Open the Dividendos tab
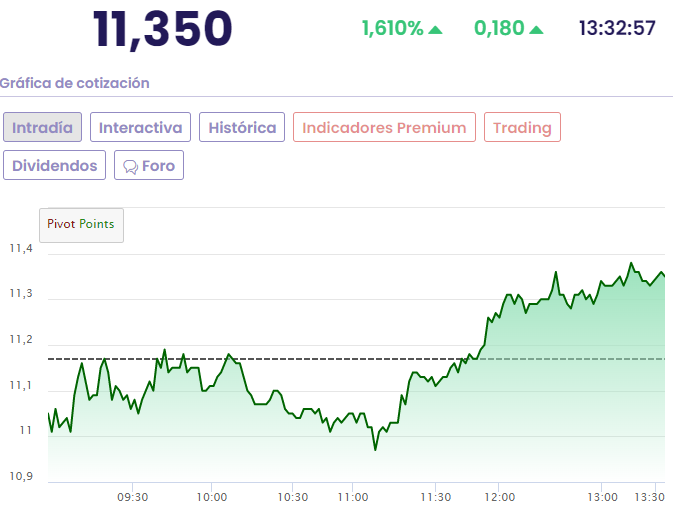 tap(55, 165)
